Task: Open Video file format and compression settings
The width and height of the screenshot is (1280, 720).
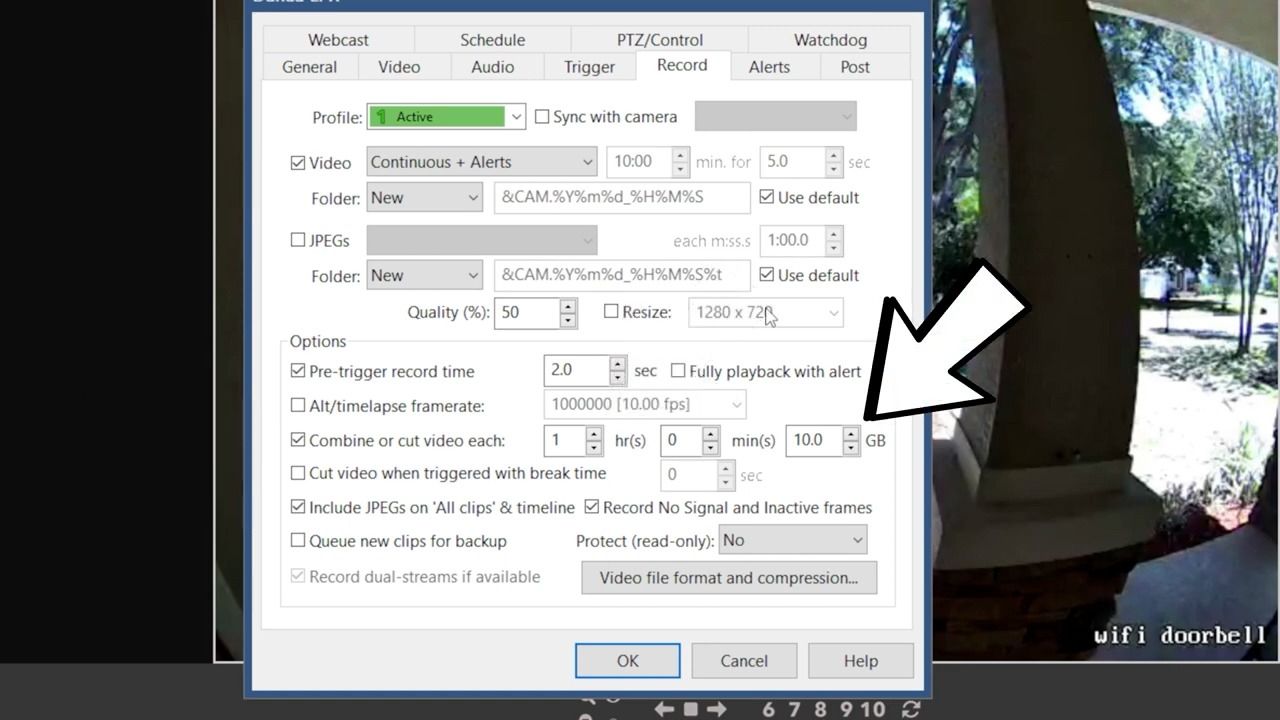Action: 729,578
